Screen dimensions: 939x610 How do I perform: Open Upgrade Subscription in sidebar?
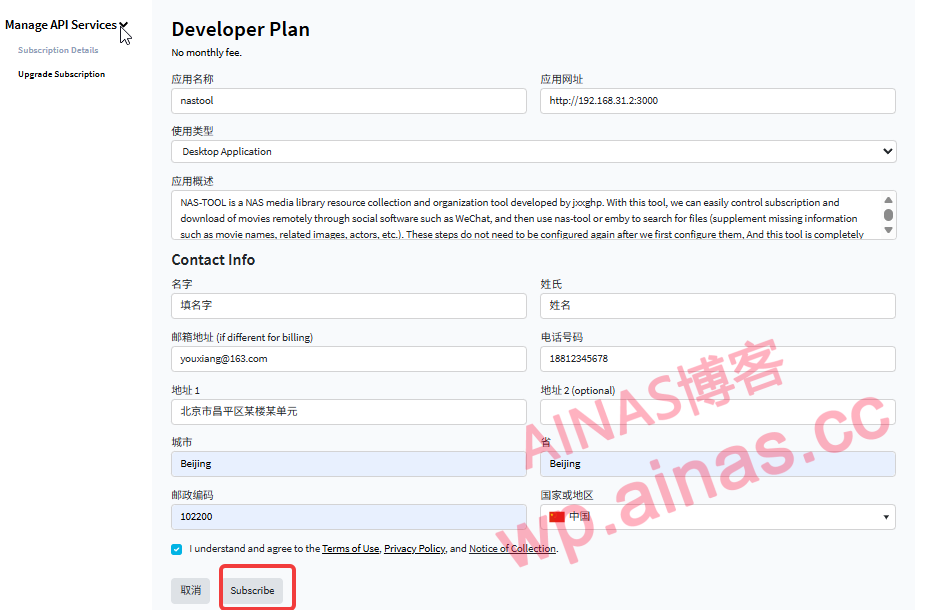[x=62, y=74]
